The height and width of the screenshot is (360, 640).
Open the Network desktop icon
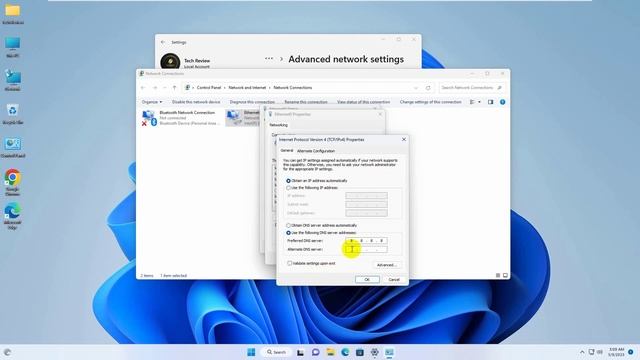tap(13, 80)
